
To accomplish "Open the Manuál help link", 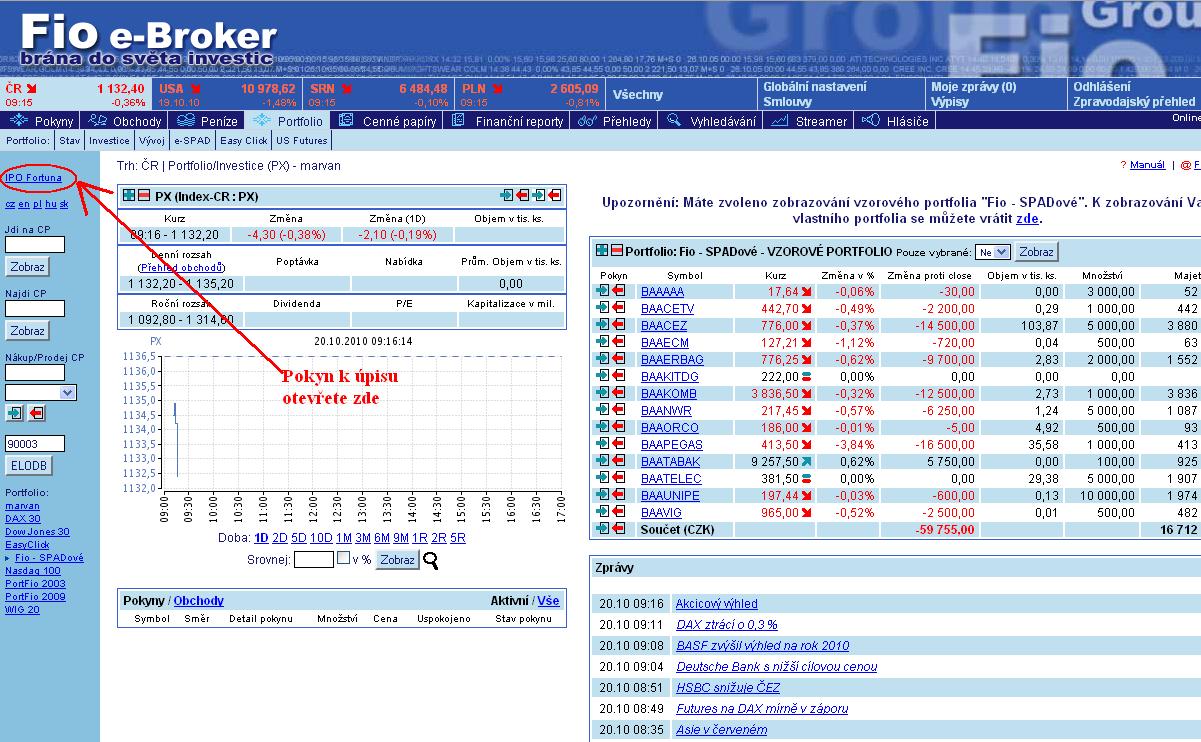I will coord(1147,165).
